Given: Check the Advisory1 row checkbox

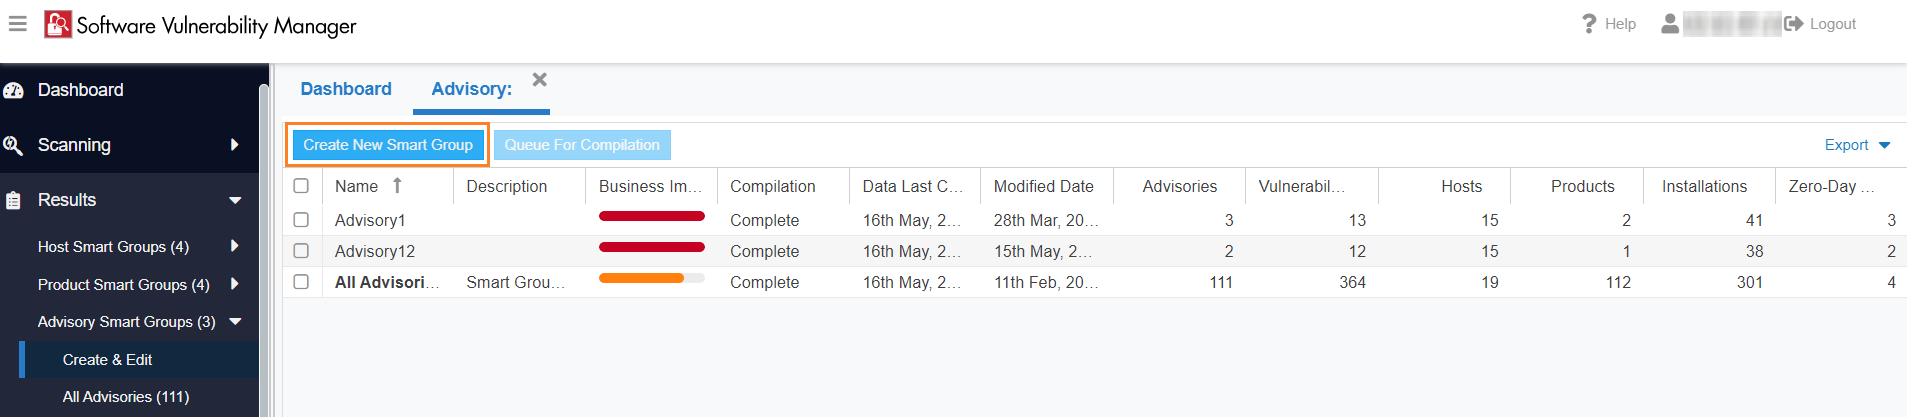Looking at the screenshot, I should click(301, 220).
